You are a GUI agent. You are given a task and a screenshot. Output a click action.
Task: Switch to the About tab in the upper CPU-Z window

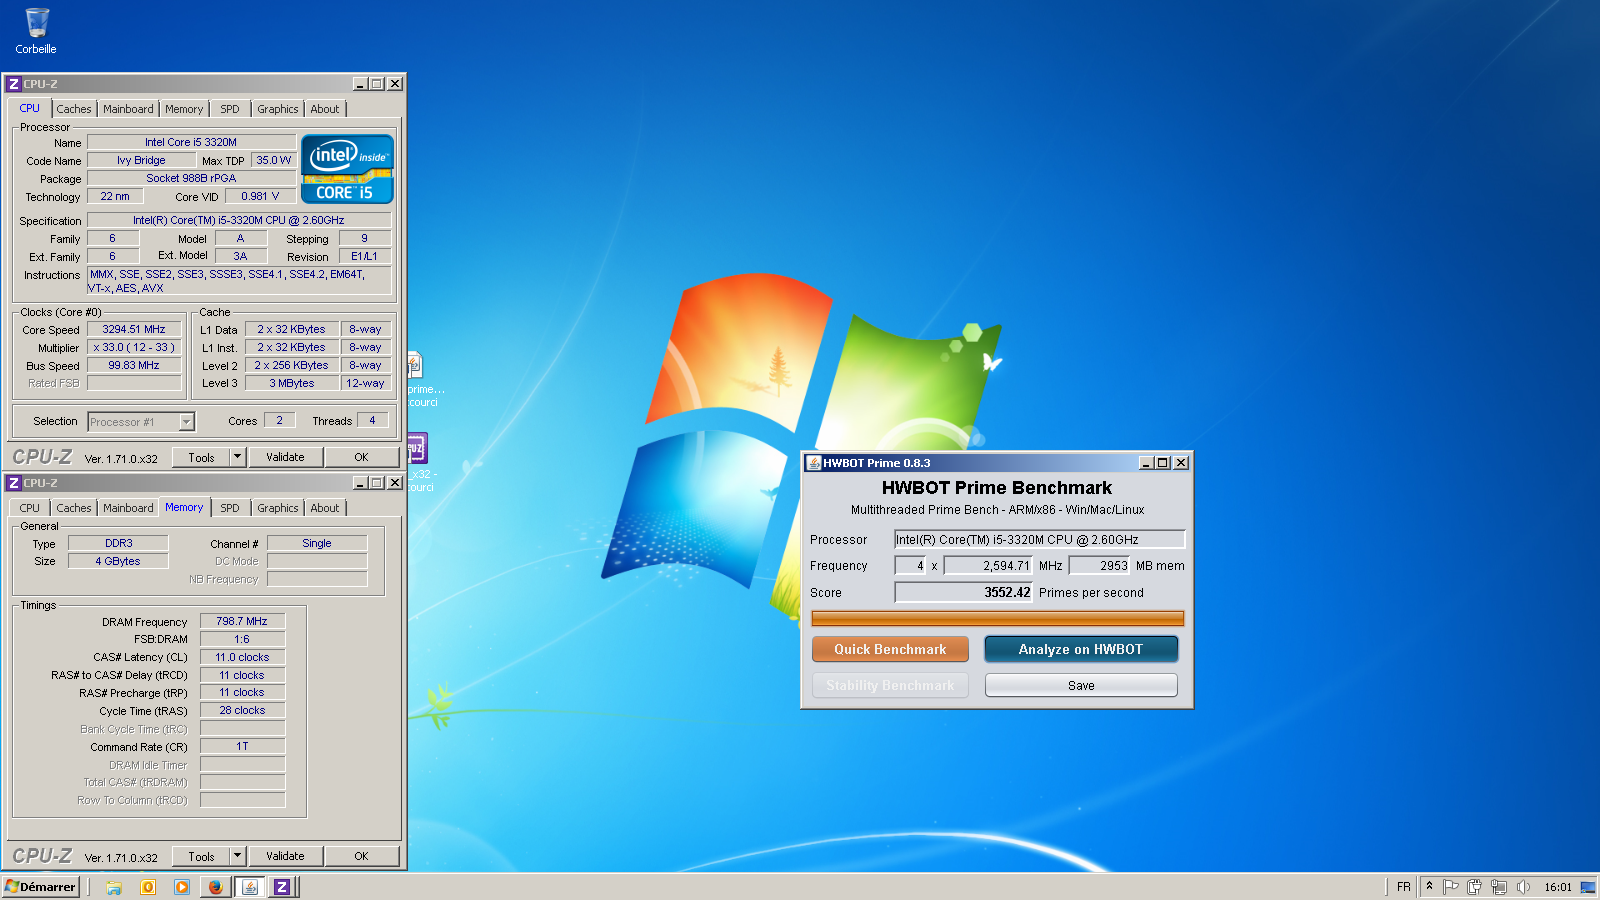325,109
